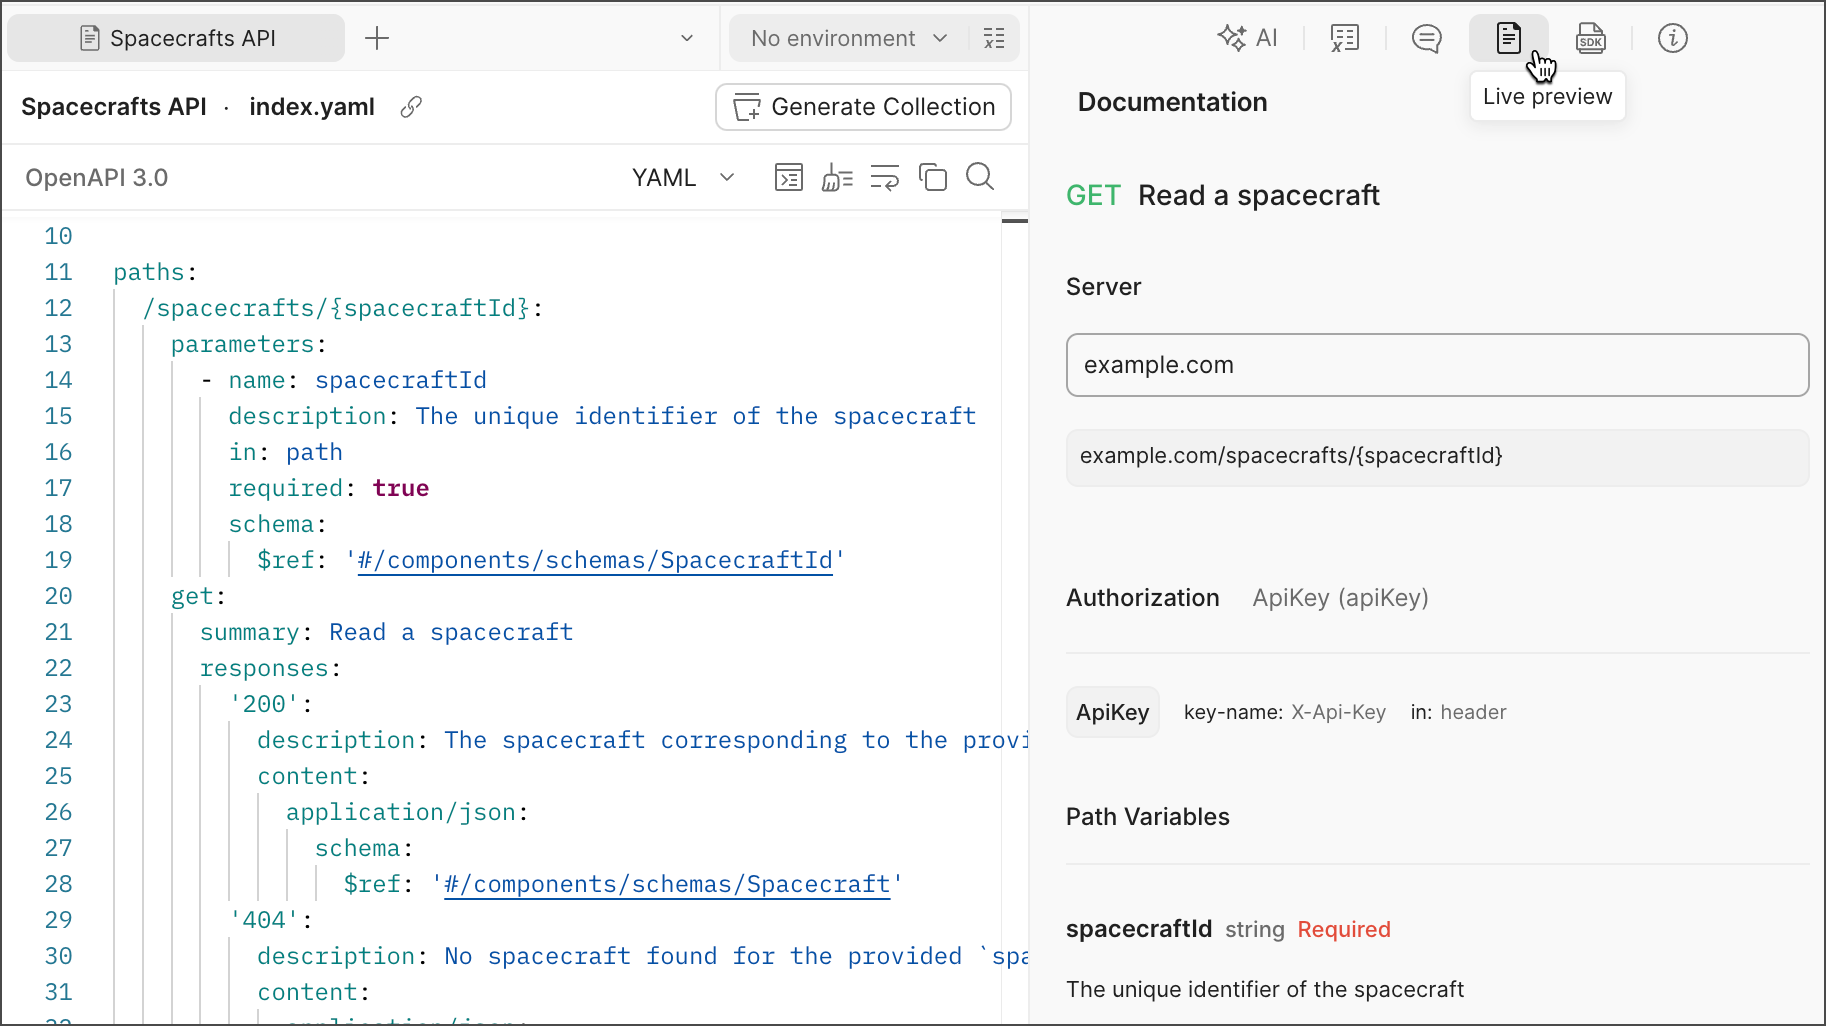
Task: Open the variables panel icon
Action: coord(1345,38)
